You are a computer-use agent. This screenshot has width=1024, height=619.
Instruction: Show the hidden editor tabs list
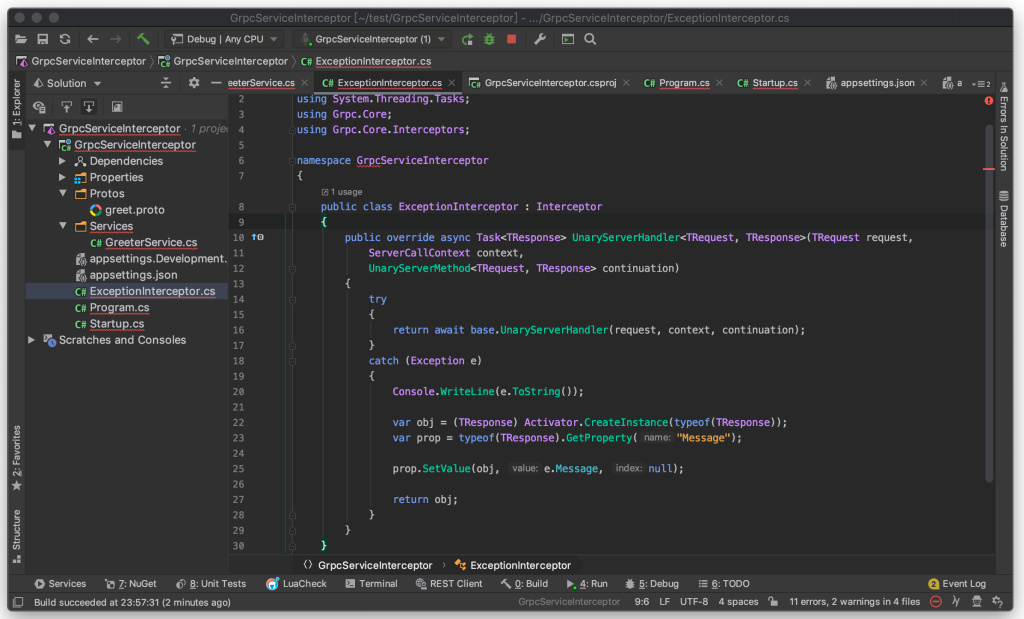tap(982, 84)
